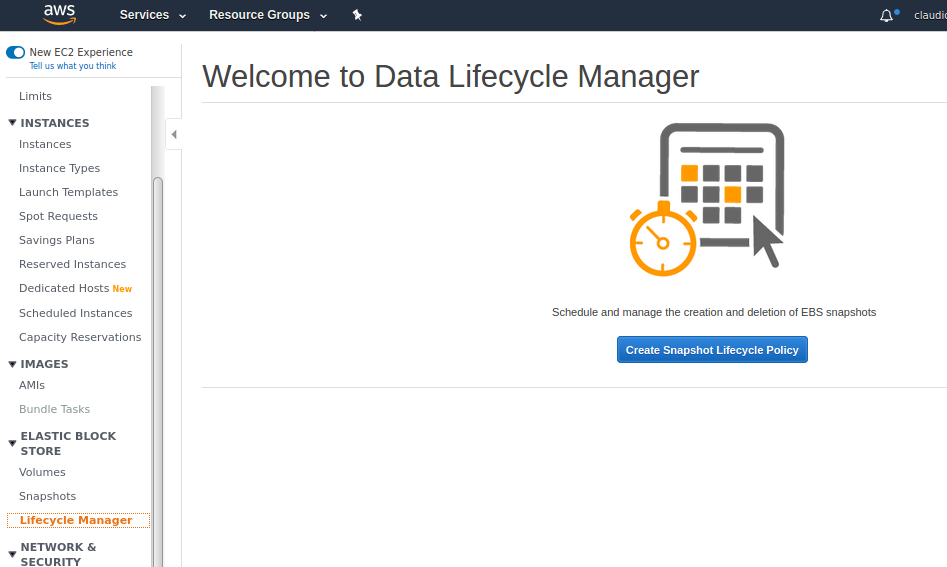
Task: Open the Resource Groups dropdown menu
Action: pyautogui.click(x=268, y=15)
